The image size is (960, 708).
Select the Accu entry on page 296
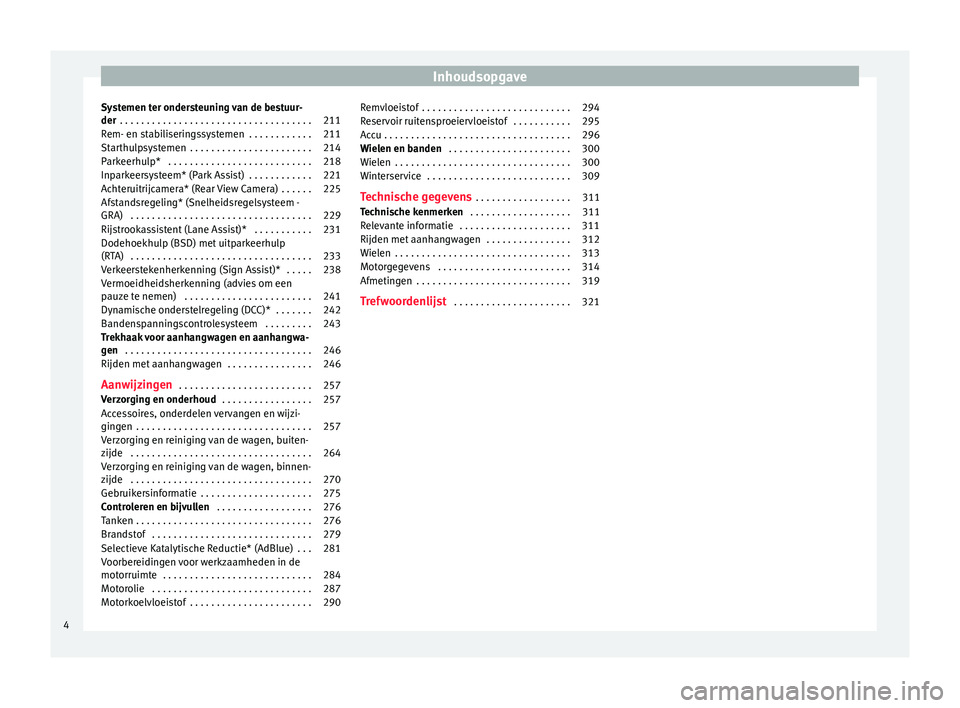pos(370,134)
